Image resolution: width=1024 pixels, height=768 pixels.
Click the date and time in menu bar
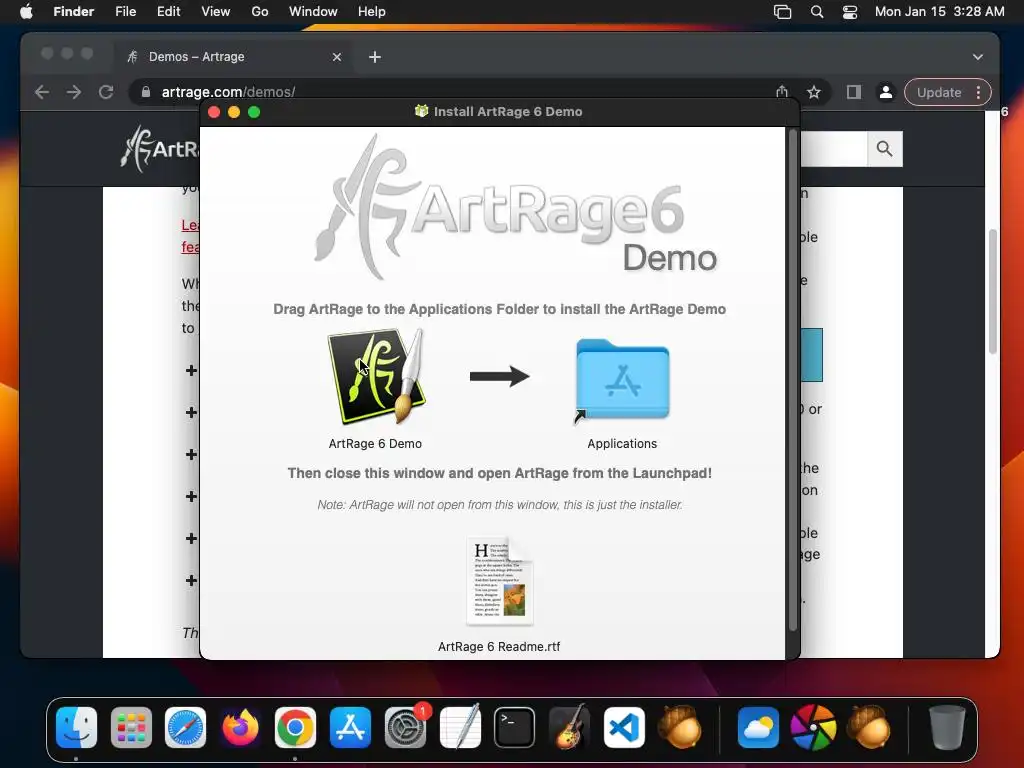[x=939, y=12]
